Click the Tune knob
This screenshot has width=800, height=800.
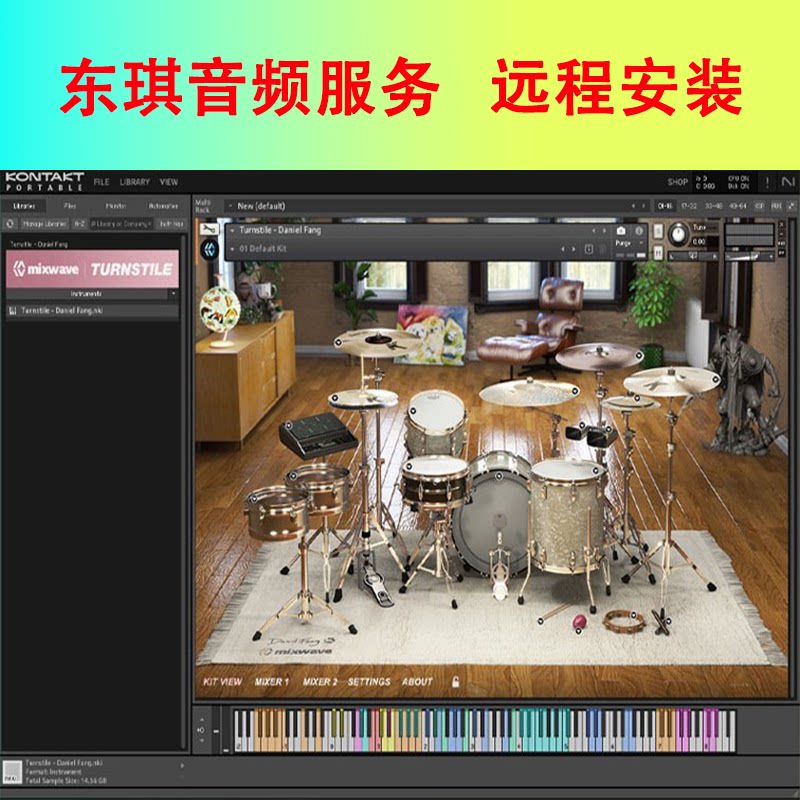678,234
